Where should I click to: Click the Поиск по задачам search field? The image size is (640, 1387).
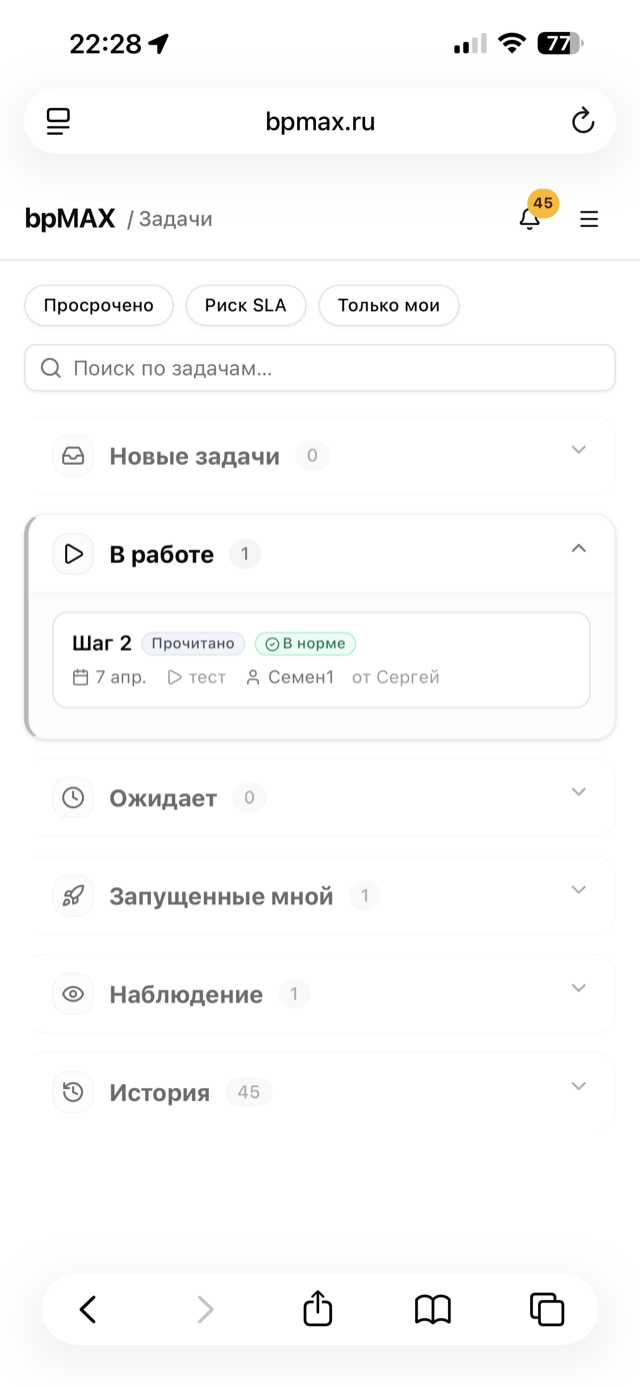(320, 367)
